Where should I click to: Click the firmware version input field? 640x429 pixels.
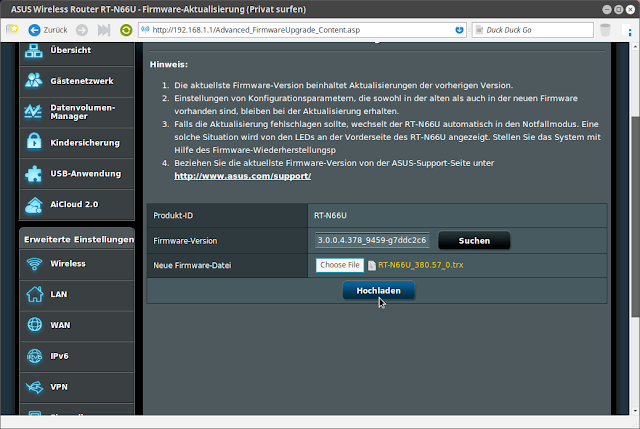[372, 240]
